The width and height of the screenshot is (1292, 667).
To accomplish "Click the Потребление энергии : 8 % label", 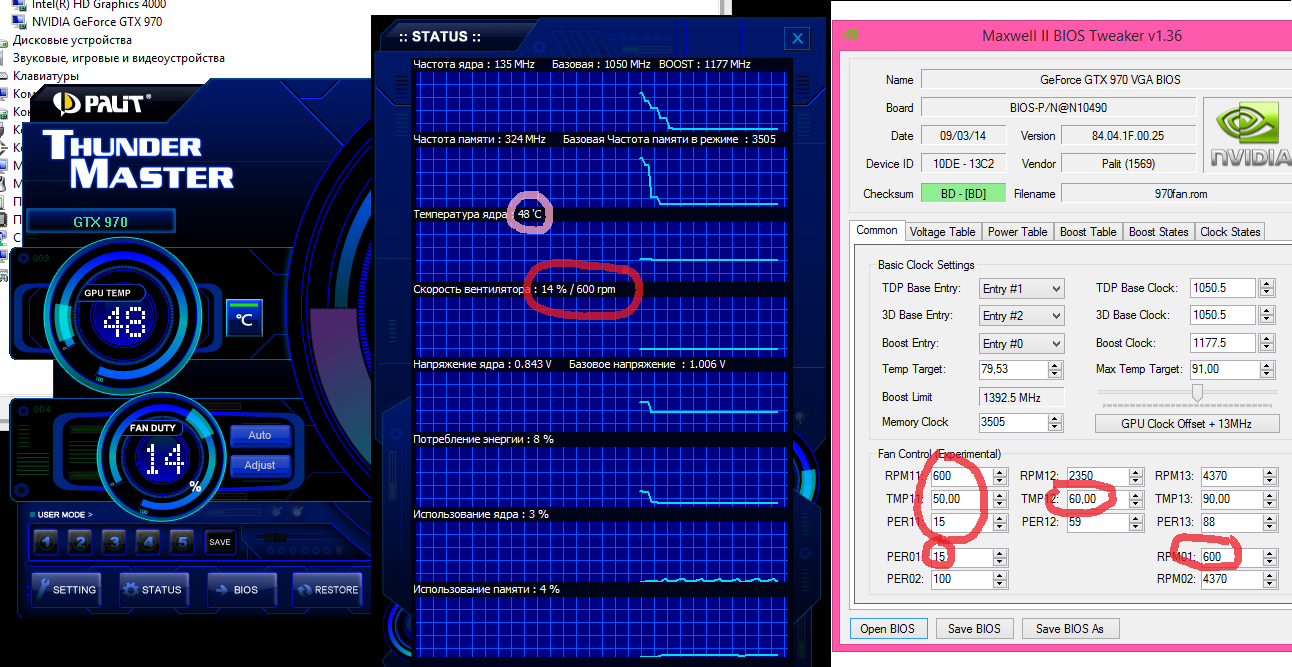I will [483, 439].
